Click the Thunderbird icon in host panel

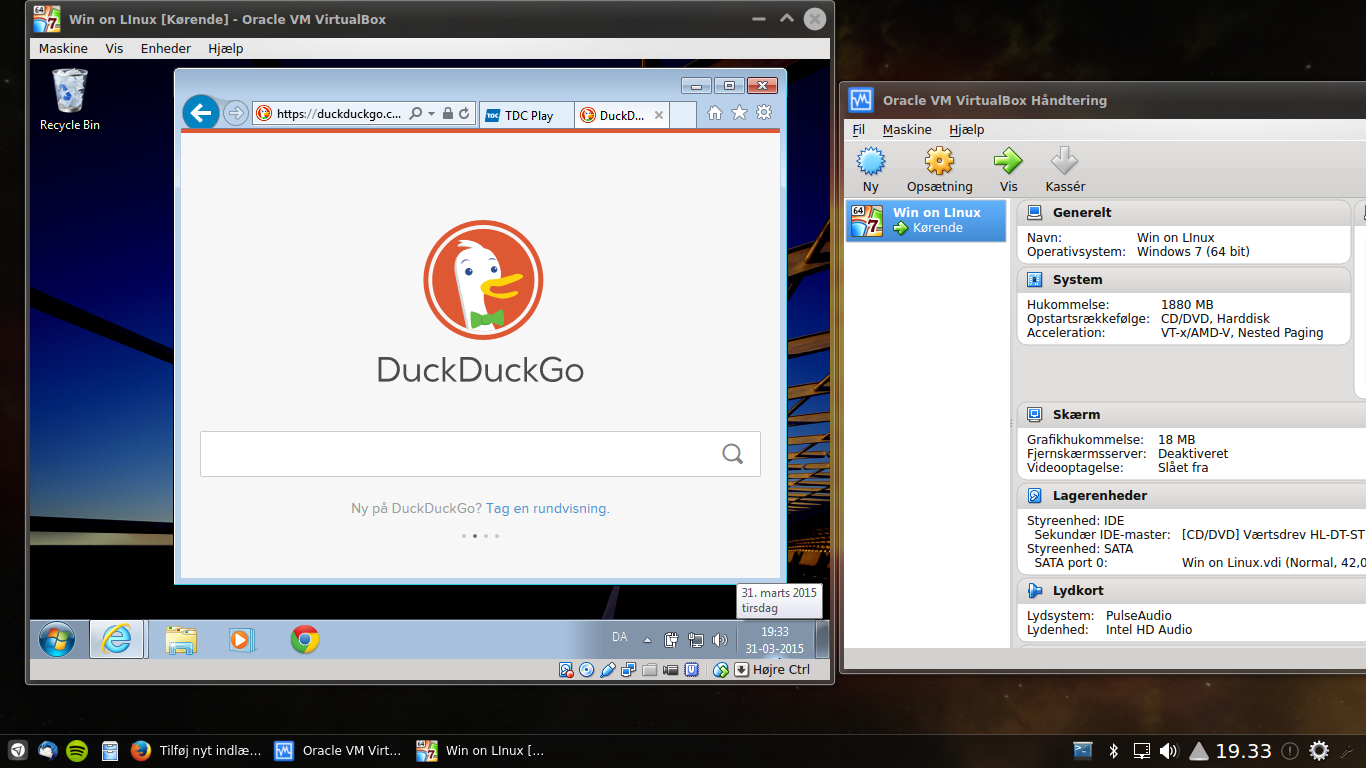[47, 750]
